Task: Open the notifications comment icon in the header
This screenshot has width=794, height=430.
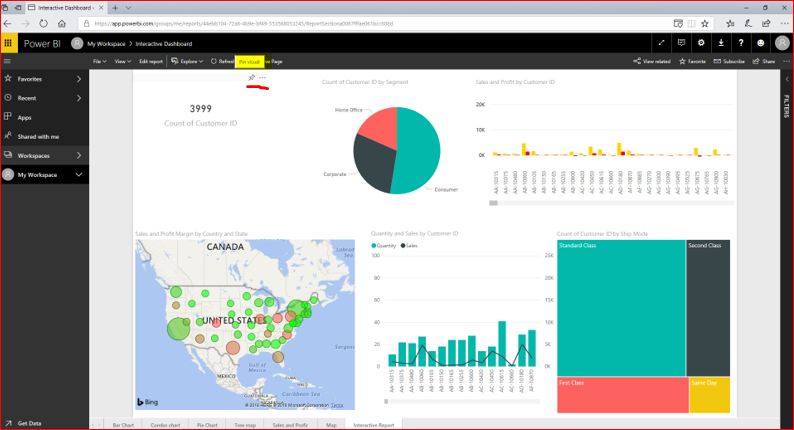Action: 681,43
